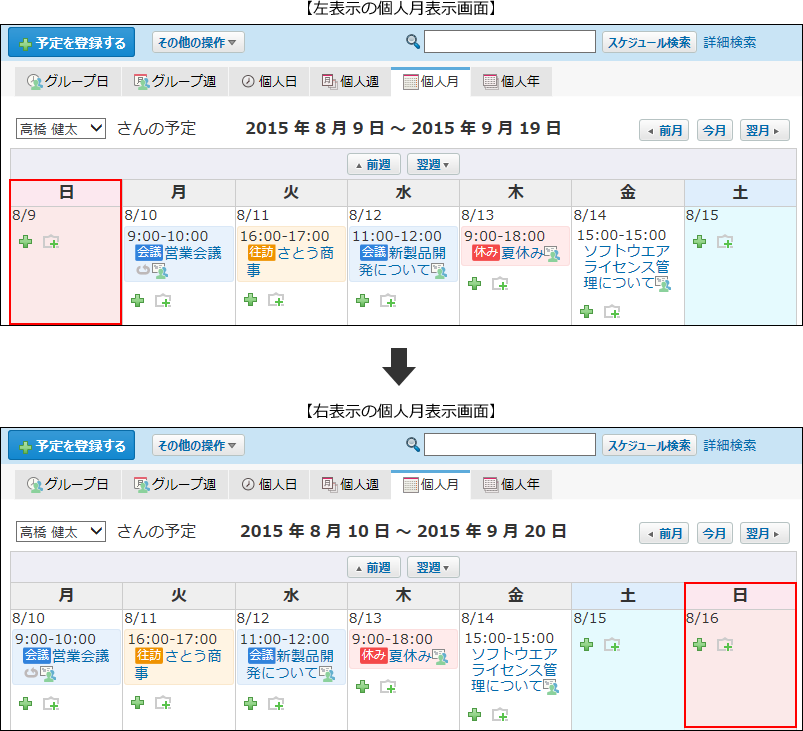803x731 pixels.
Task: Open 営業会議 event in bottom calendar
Action: pos(81,656)
